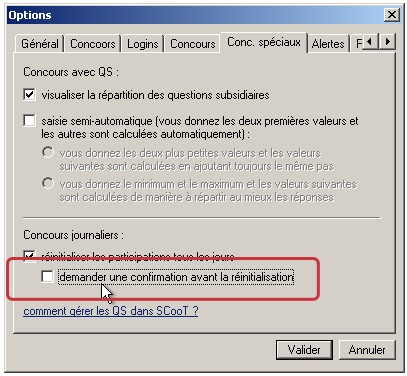Image resolution: width=407 pixels, height=376 pixels.
Task: Check demander une confirmation avant la réinitialisation
Action: tap(47, 276)
